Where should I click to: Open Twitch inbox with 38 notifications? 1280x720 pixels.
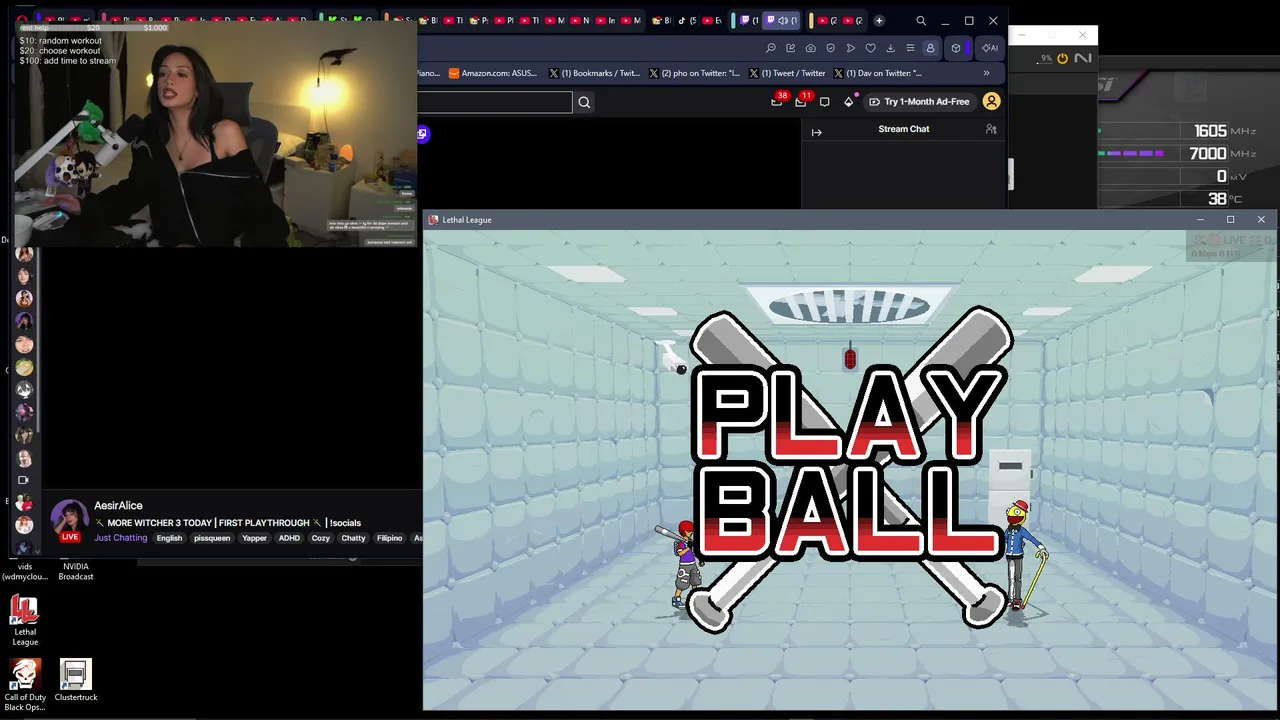(777, 101)
